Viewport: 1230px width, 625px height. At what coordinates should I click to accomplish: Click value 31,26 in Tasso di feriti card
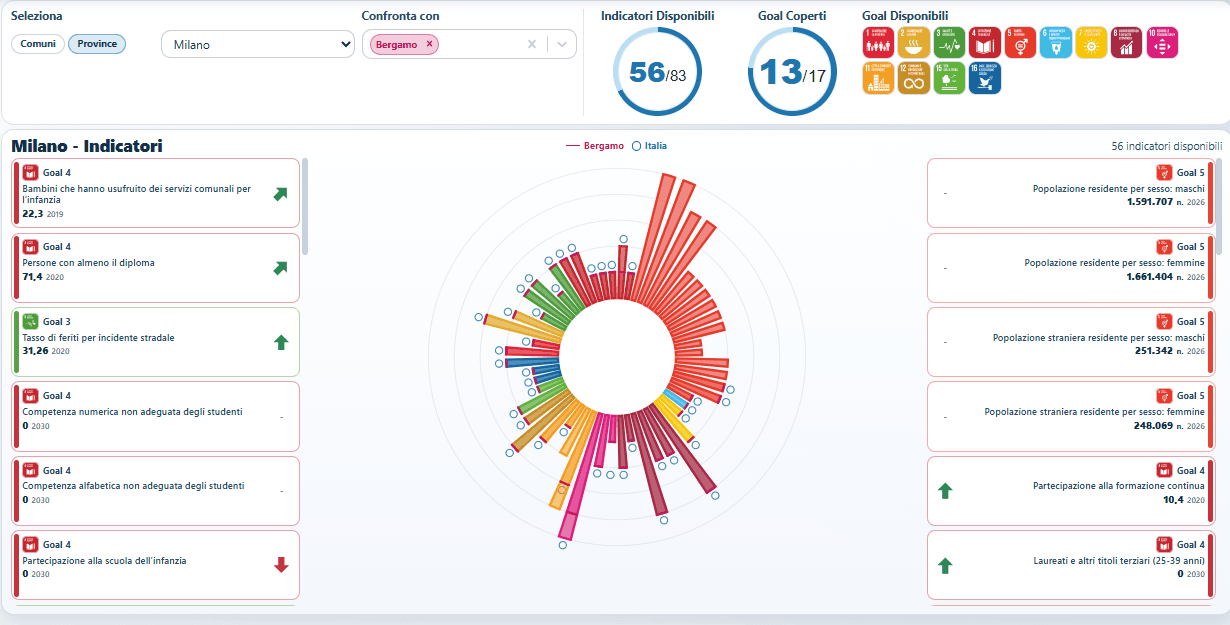35,351
